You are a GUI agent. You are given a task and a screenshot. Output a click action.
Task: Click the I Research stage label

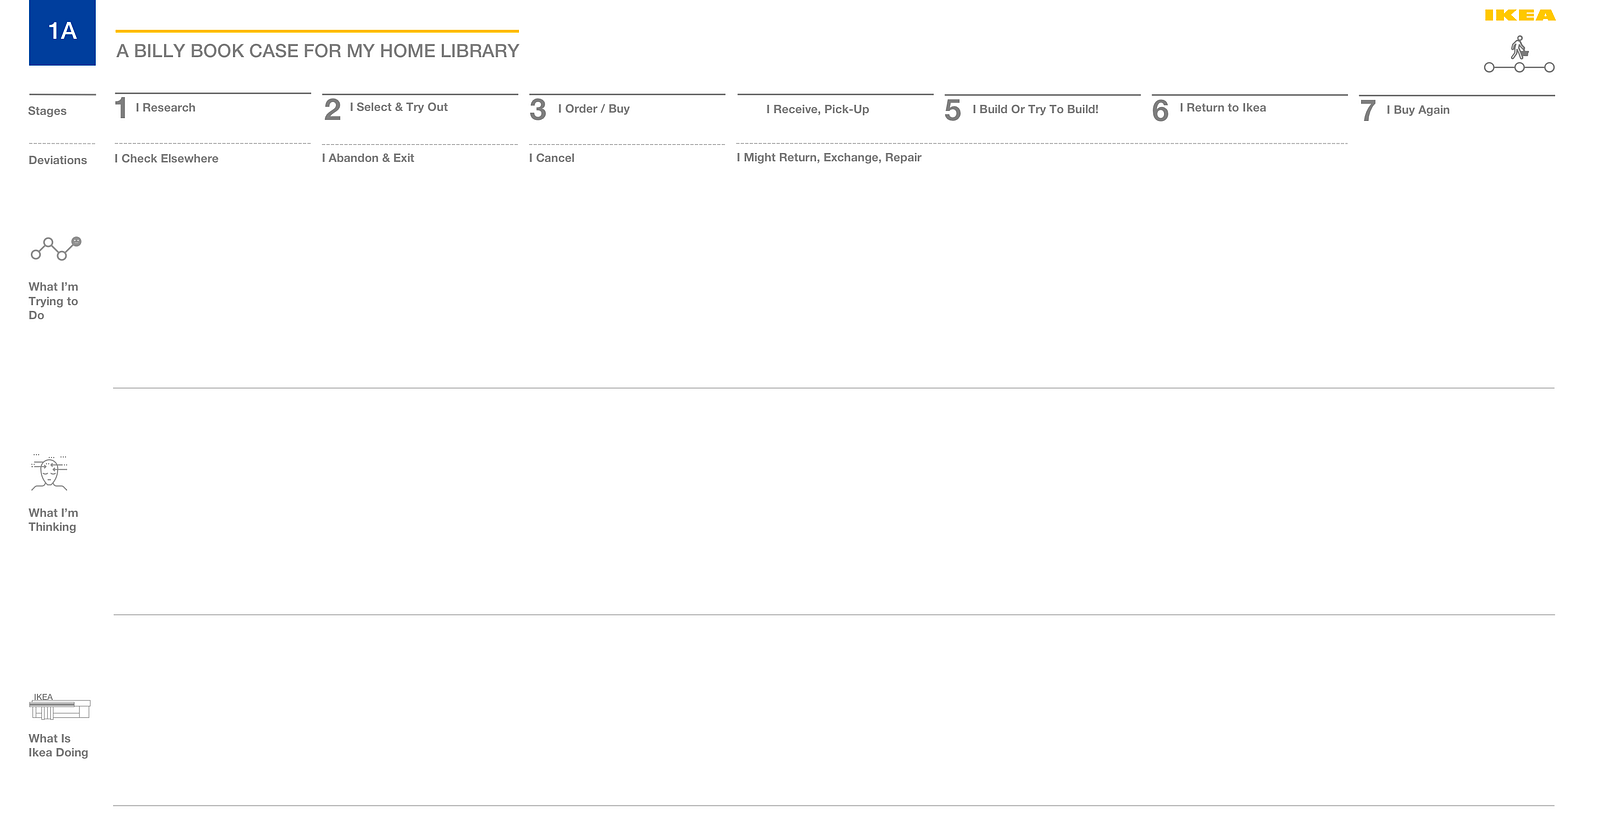[165, 108]
